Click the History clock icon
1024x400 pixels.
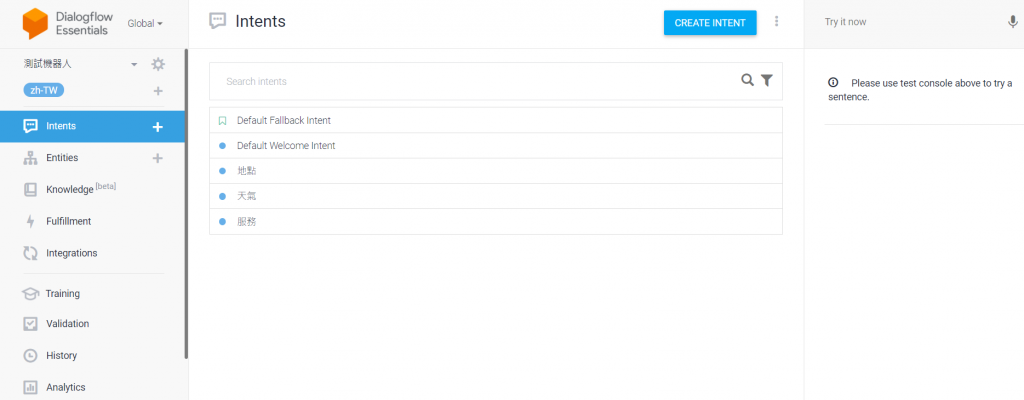pos(30,356)
